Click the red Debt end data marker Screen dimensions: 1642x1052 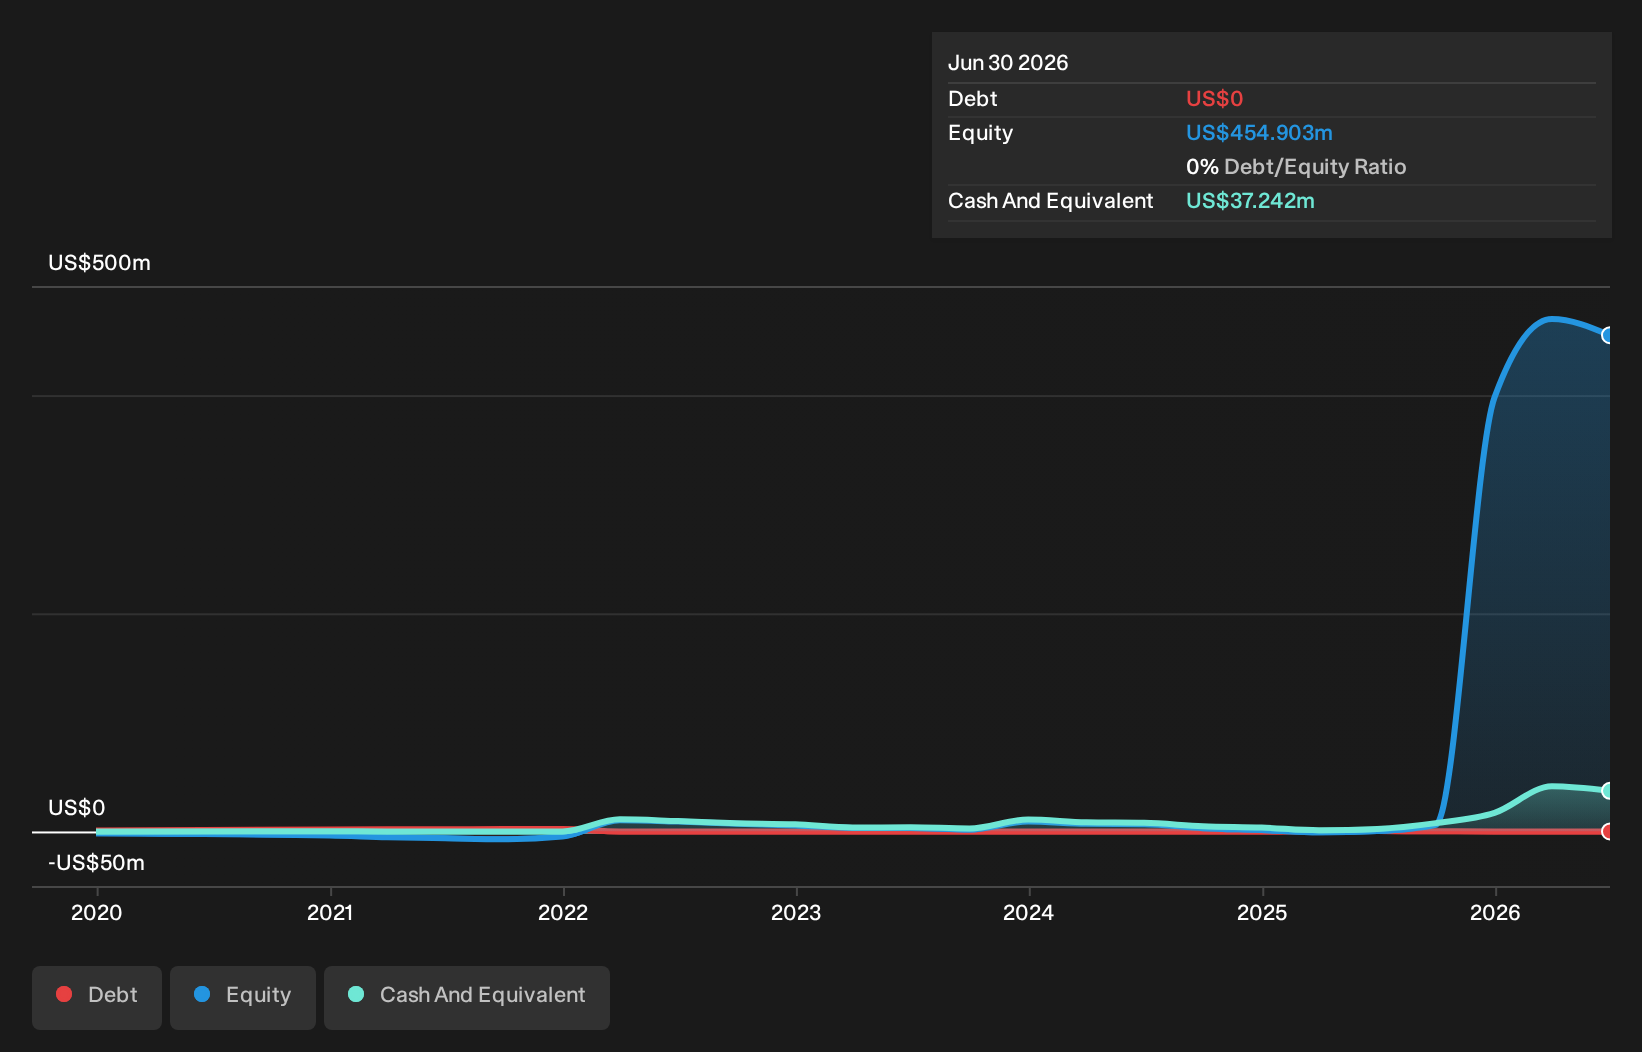coord(1607,831)
